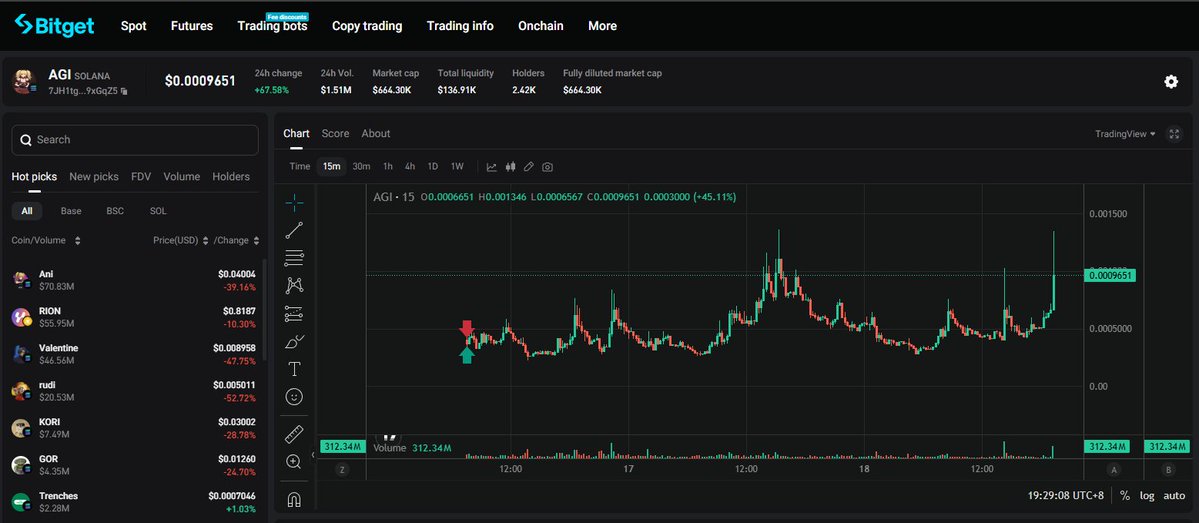
Task: Open the Trading bots menu
Action: tap(272, 26)
